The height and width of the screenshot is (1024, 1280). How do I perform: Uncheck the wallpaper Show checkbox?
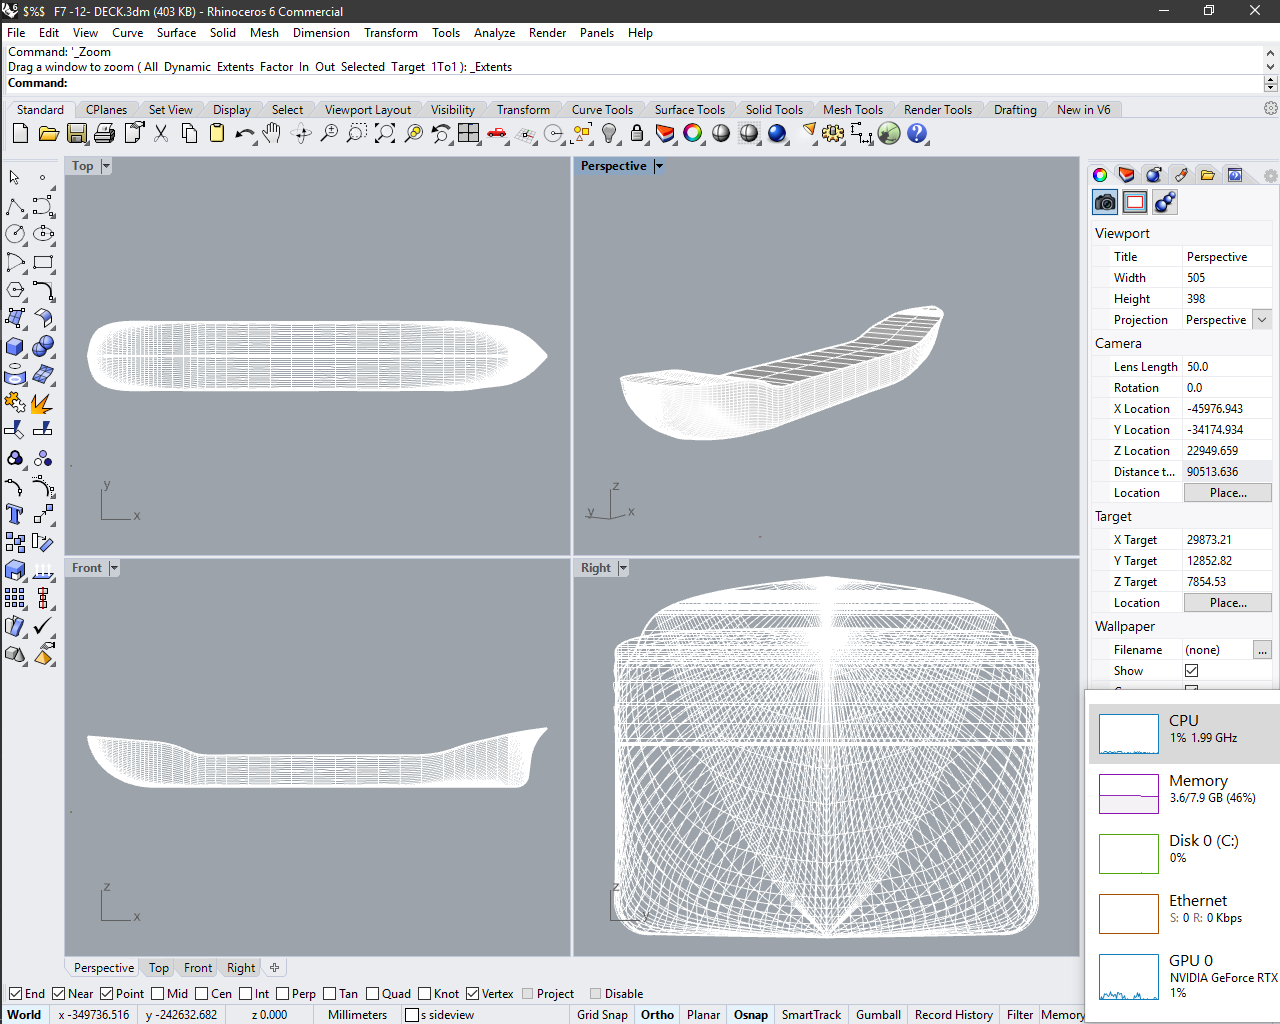(x=1191, y=671)
